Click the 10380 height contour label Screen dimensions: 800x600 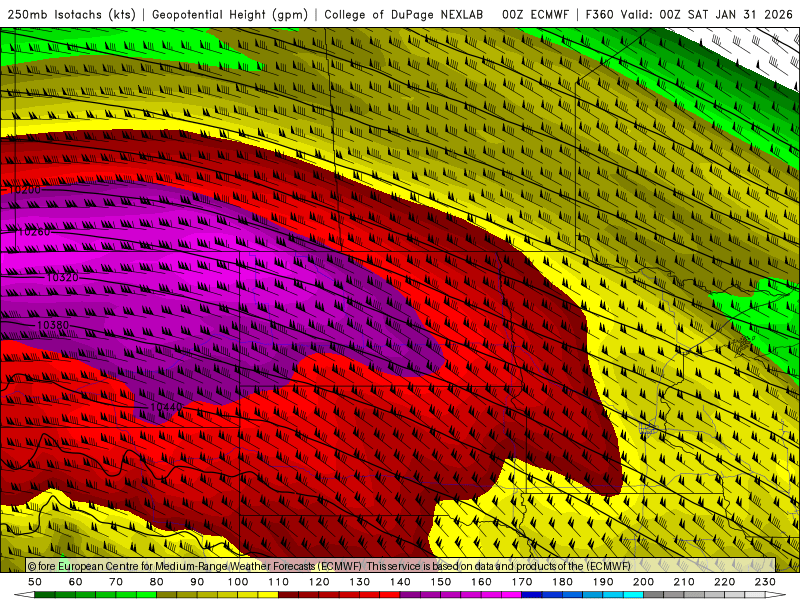[x=53, y=325]
